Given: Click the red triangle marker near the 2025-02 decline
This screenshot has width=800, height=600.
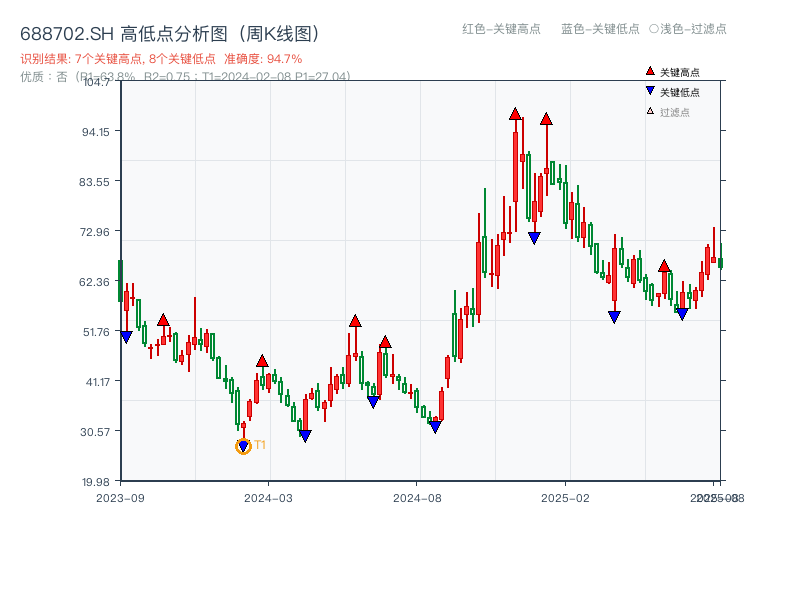Looking at the screenshot, I should click(x=665, y=266).
